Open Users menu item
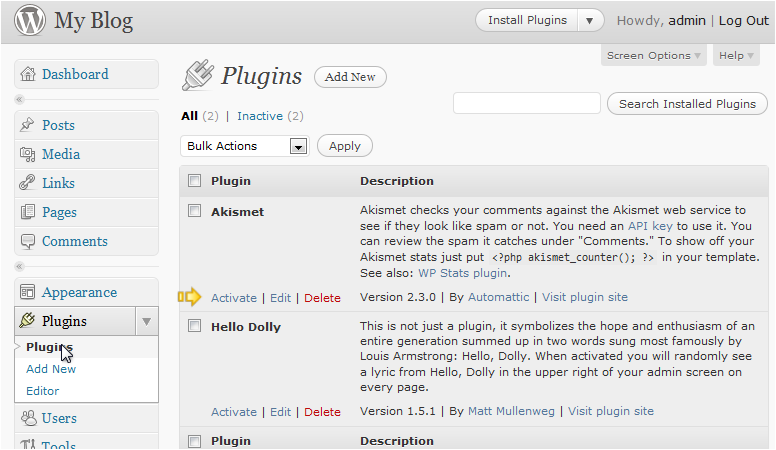 point(59,418)
